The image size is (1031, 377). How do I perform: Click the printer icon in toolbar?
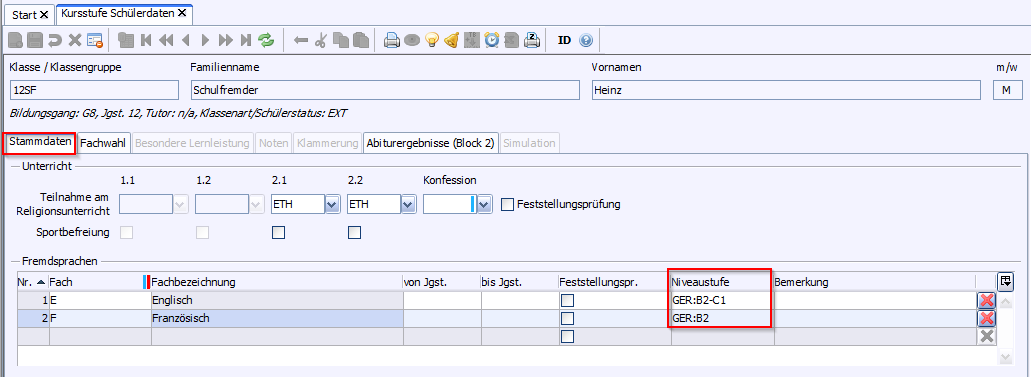(x=392, y=40)
